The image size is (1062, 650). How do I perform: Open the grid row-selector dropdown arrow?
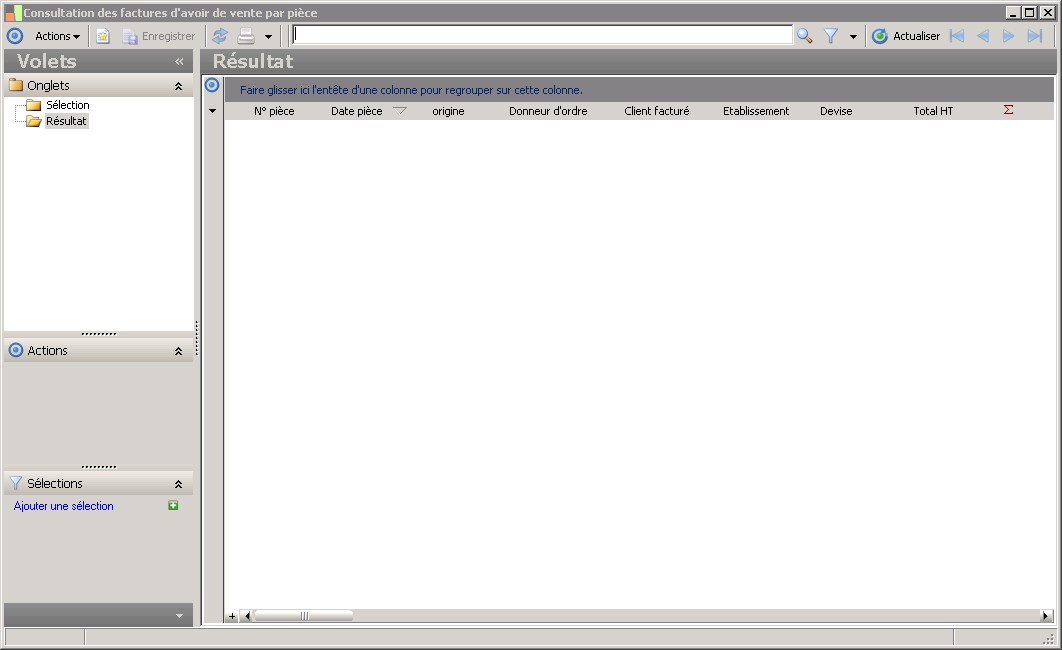tap(213, 111)
